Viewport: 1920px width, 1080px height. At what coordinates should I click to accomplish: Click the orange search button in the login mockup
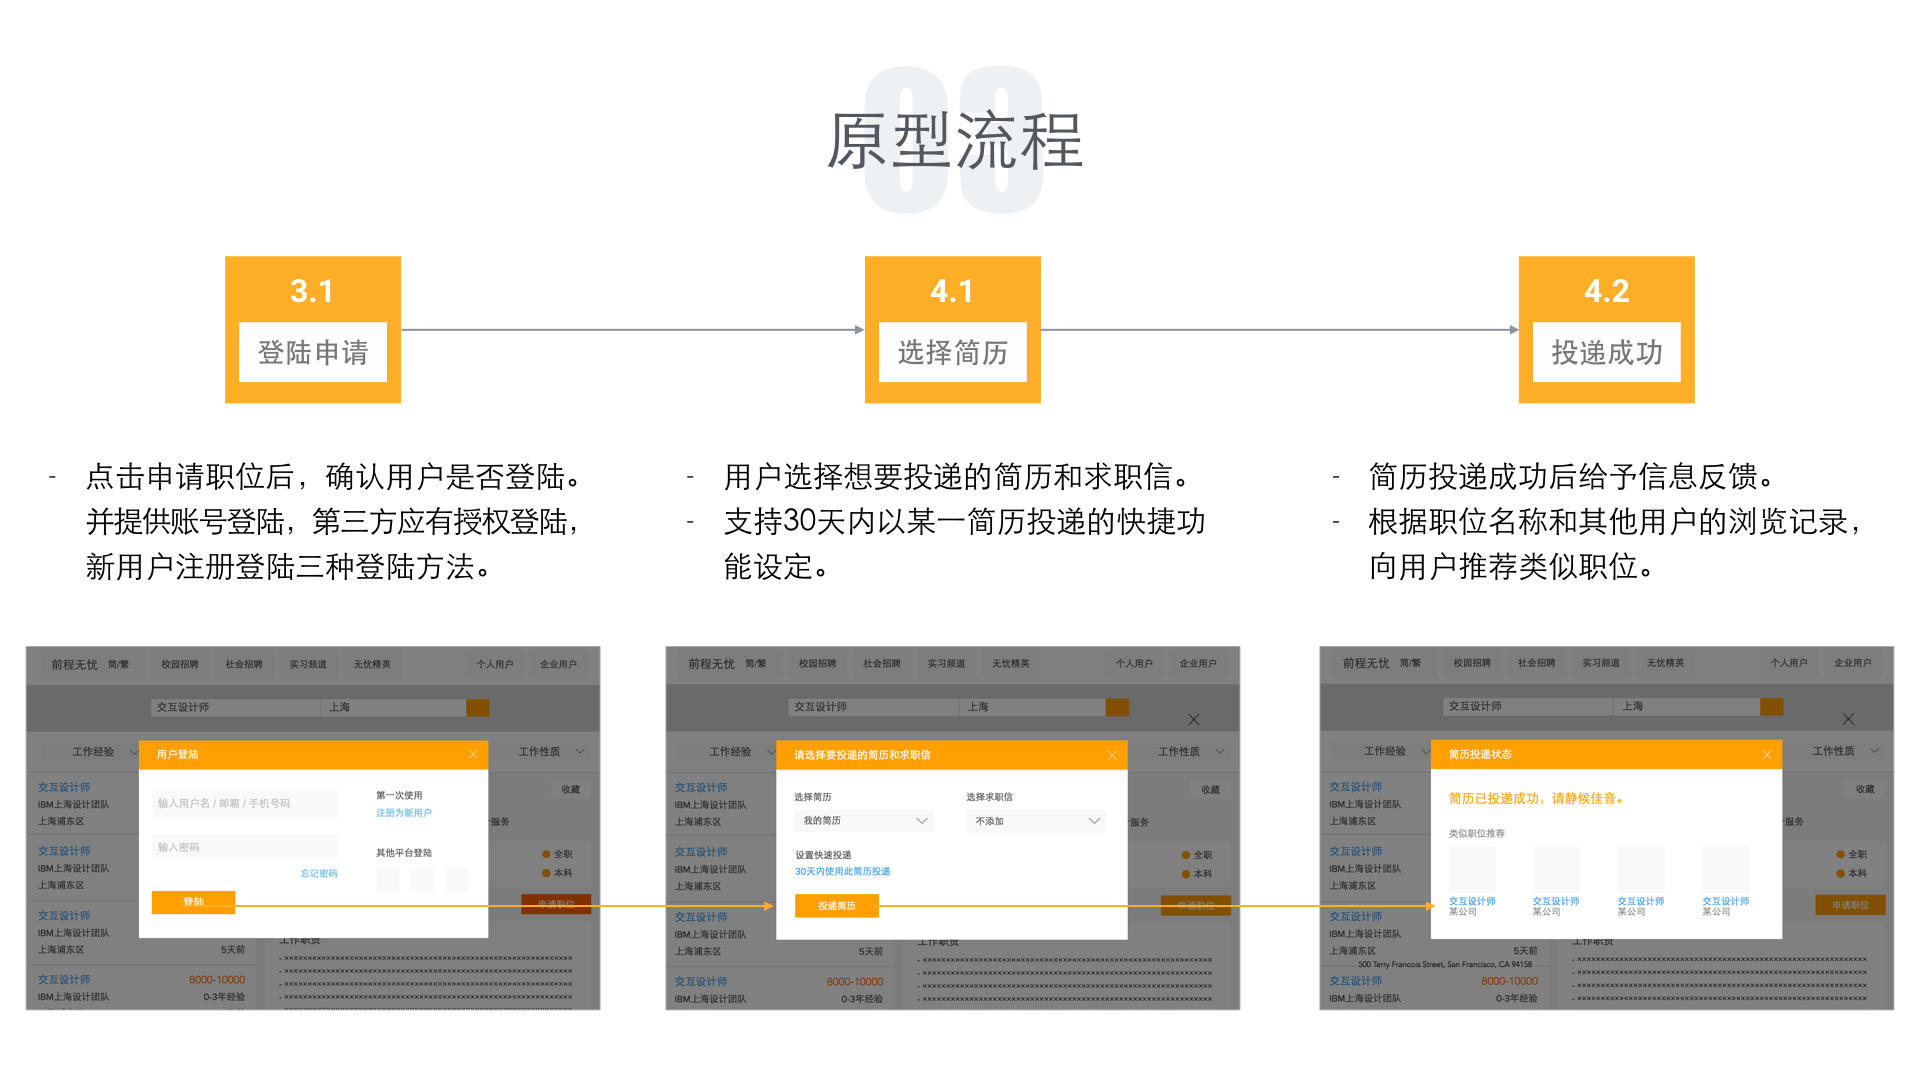tap(478, 707)
